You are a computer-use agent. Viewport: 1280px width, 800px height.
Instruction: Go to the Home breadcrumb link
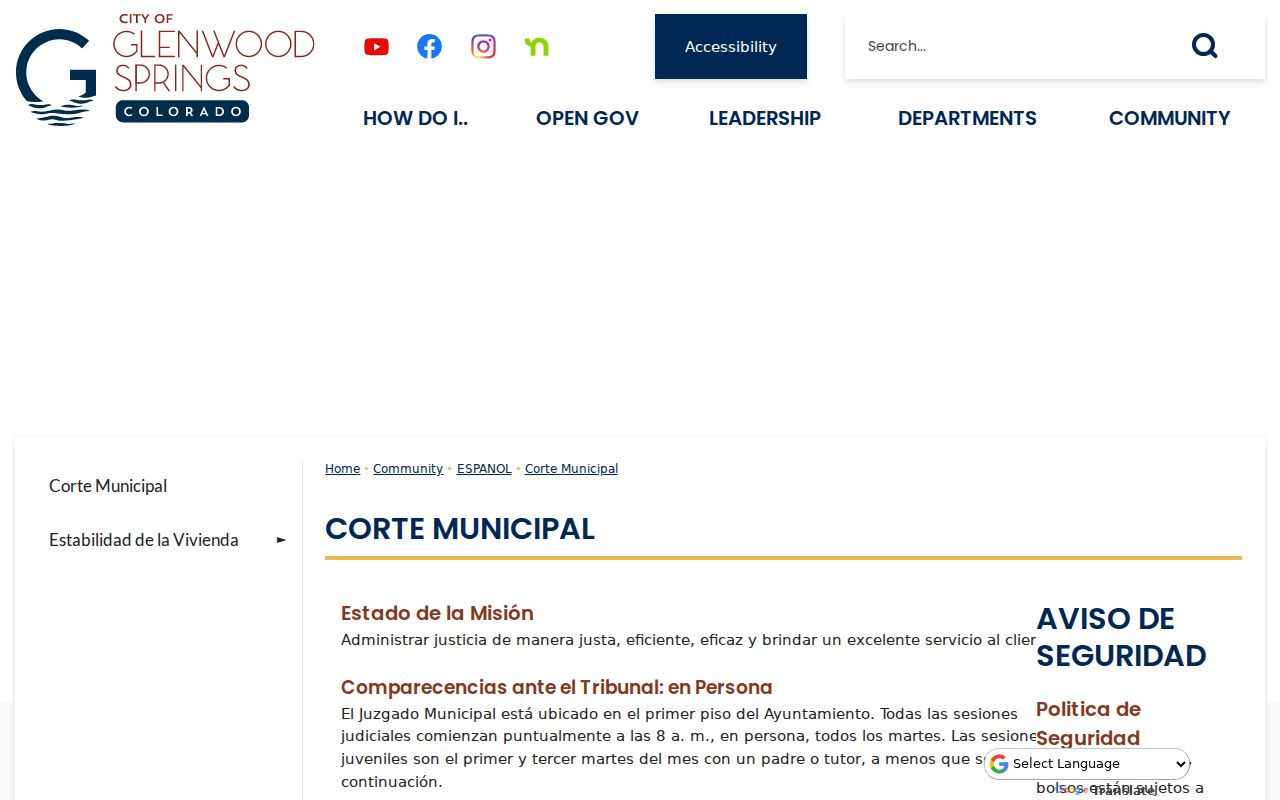pos(342,469)
